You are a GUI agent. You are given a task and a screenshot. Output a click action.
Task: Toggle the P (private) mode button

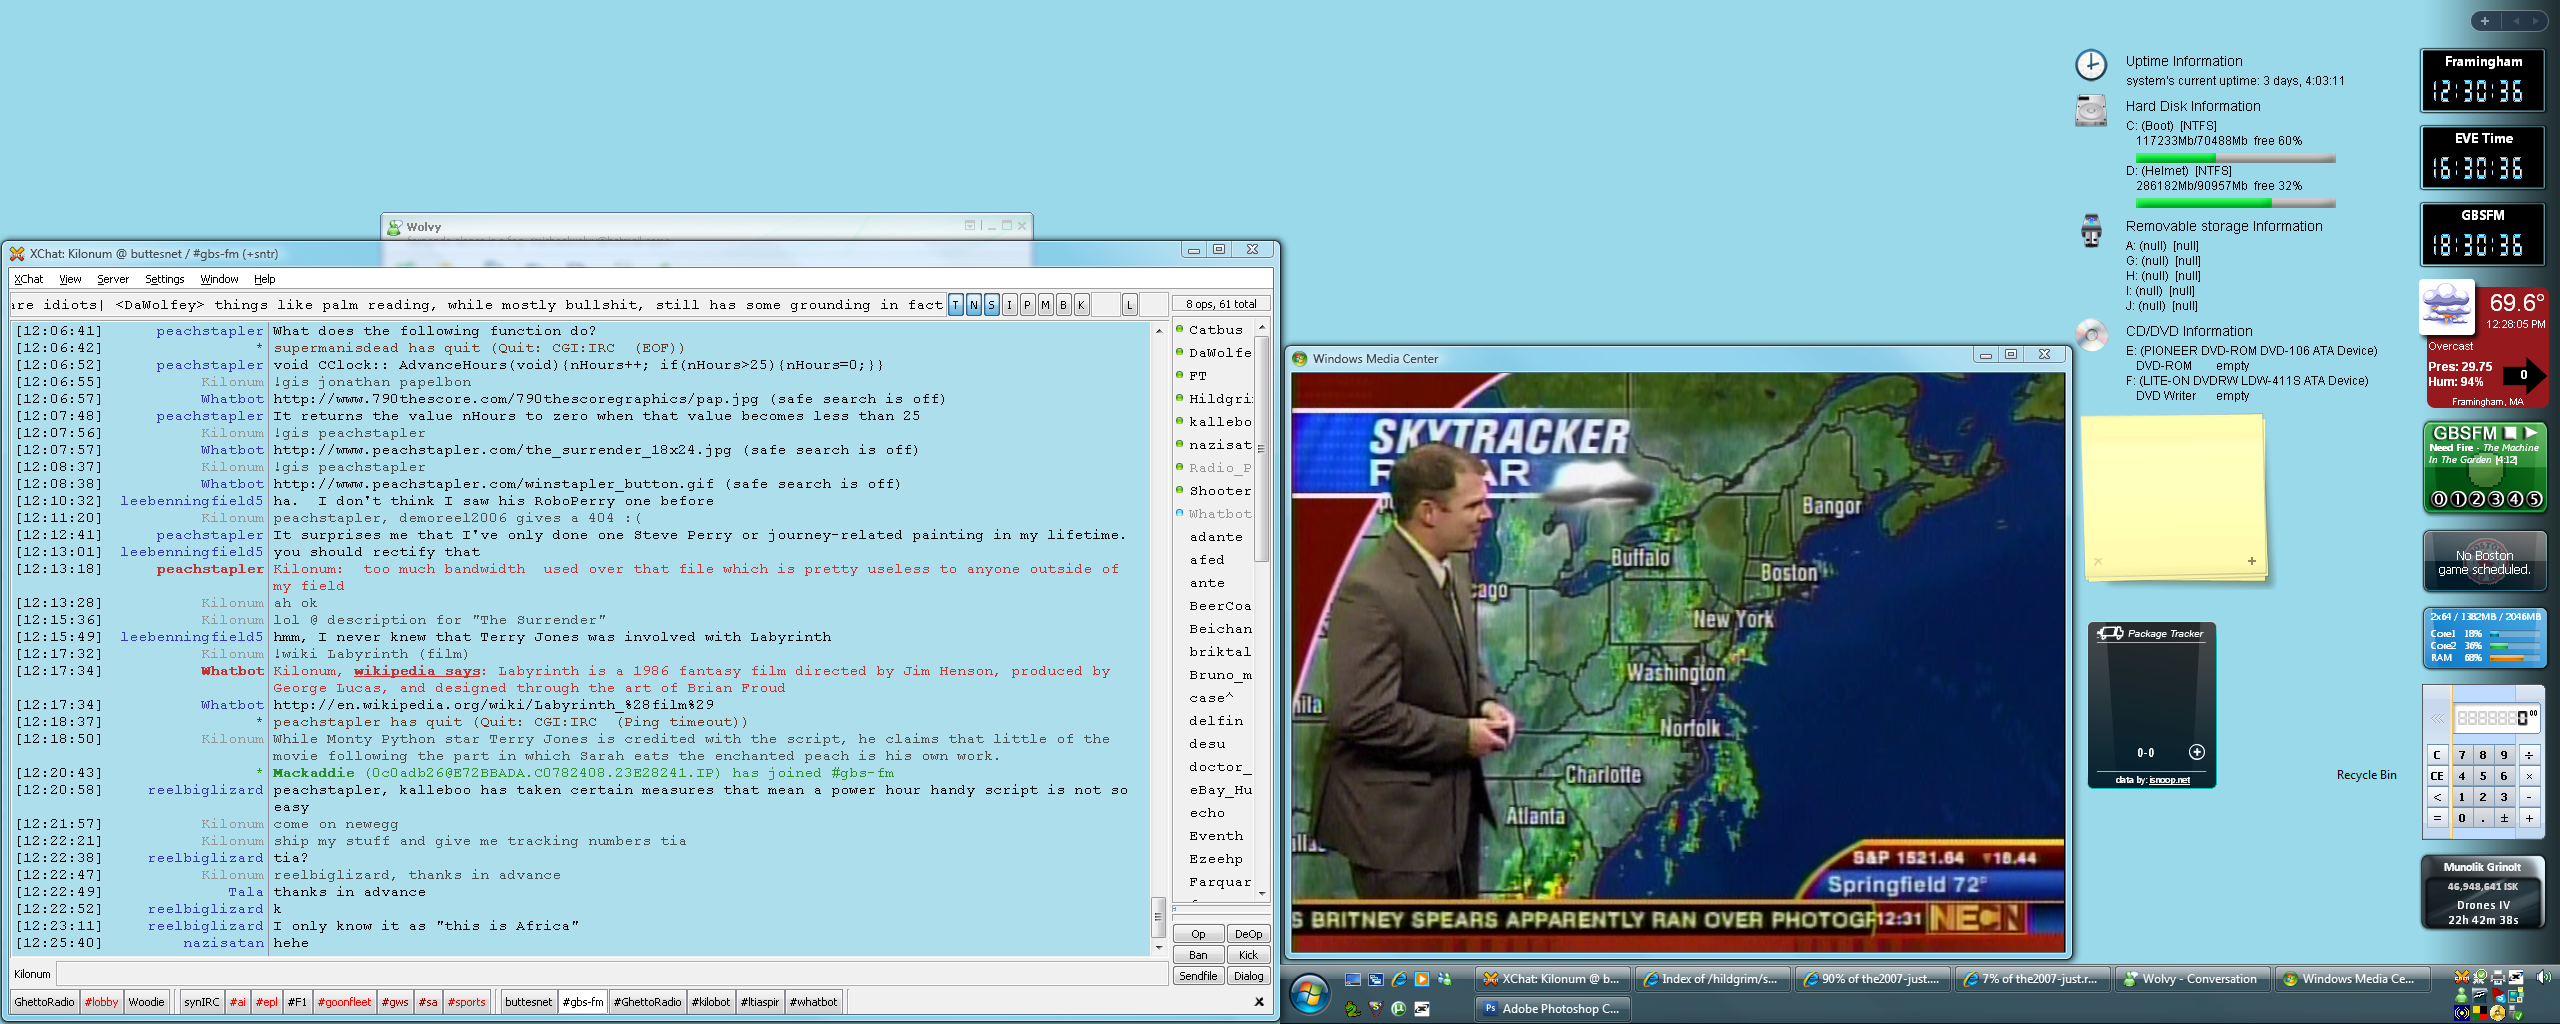[1028, 305]
